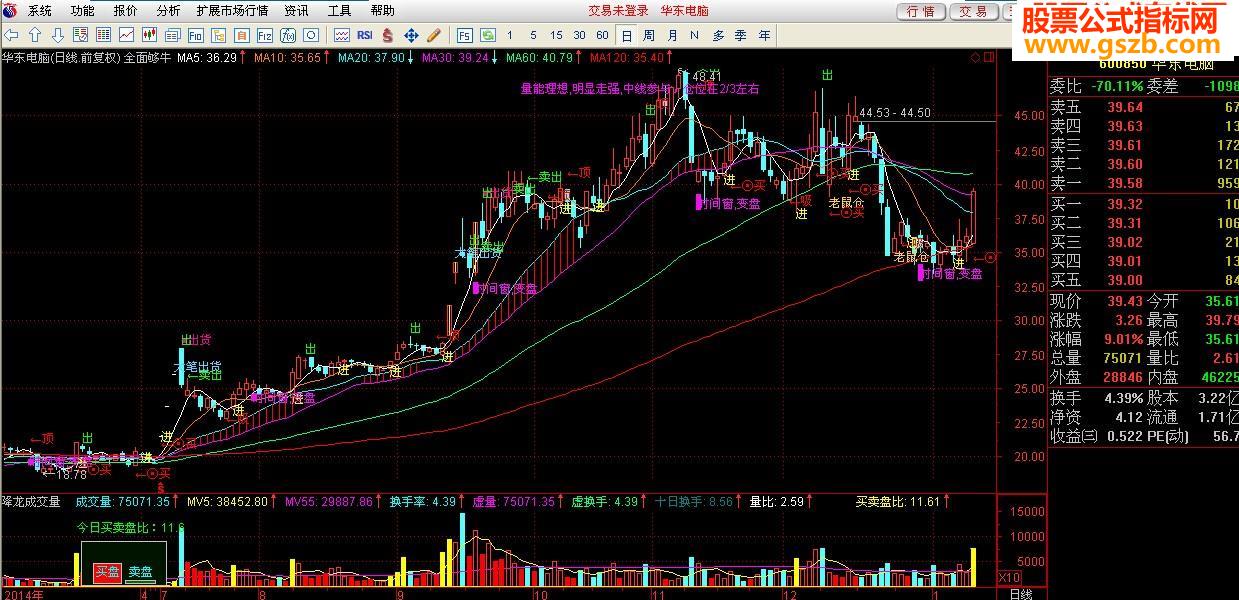
Task: Select the 多 multi-period option
Action: click(718, 35)
